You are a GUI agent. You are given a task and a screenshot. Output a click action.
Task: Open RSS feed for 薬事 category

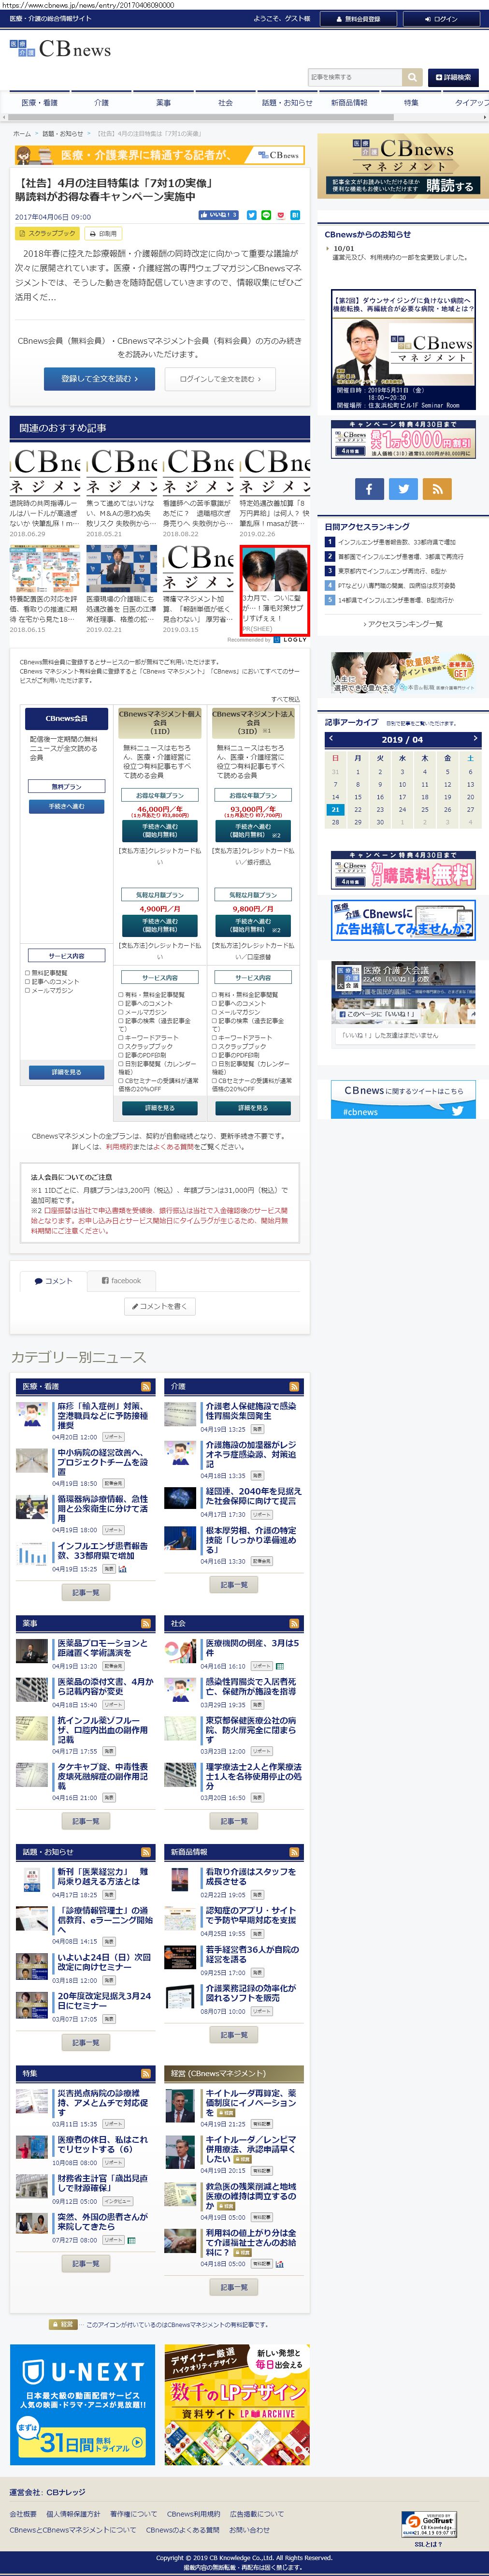click(146, 1623)
